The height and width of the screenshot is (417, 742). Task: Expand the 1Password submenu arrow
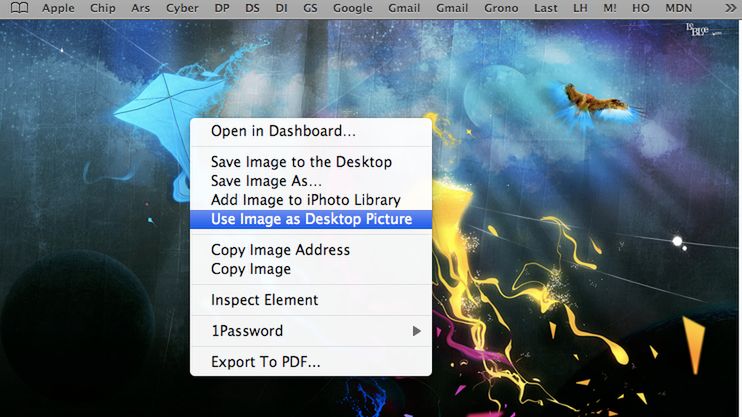coord(416,331)
